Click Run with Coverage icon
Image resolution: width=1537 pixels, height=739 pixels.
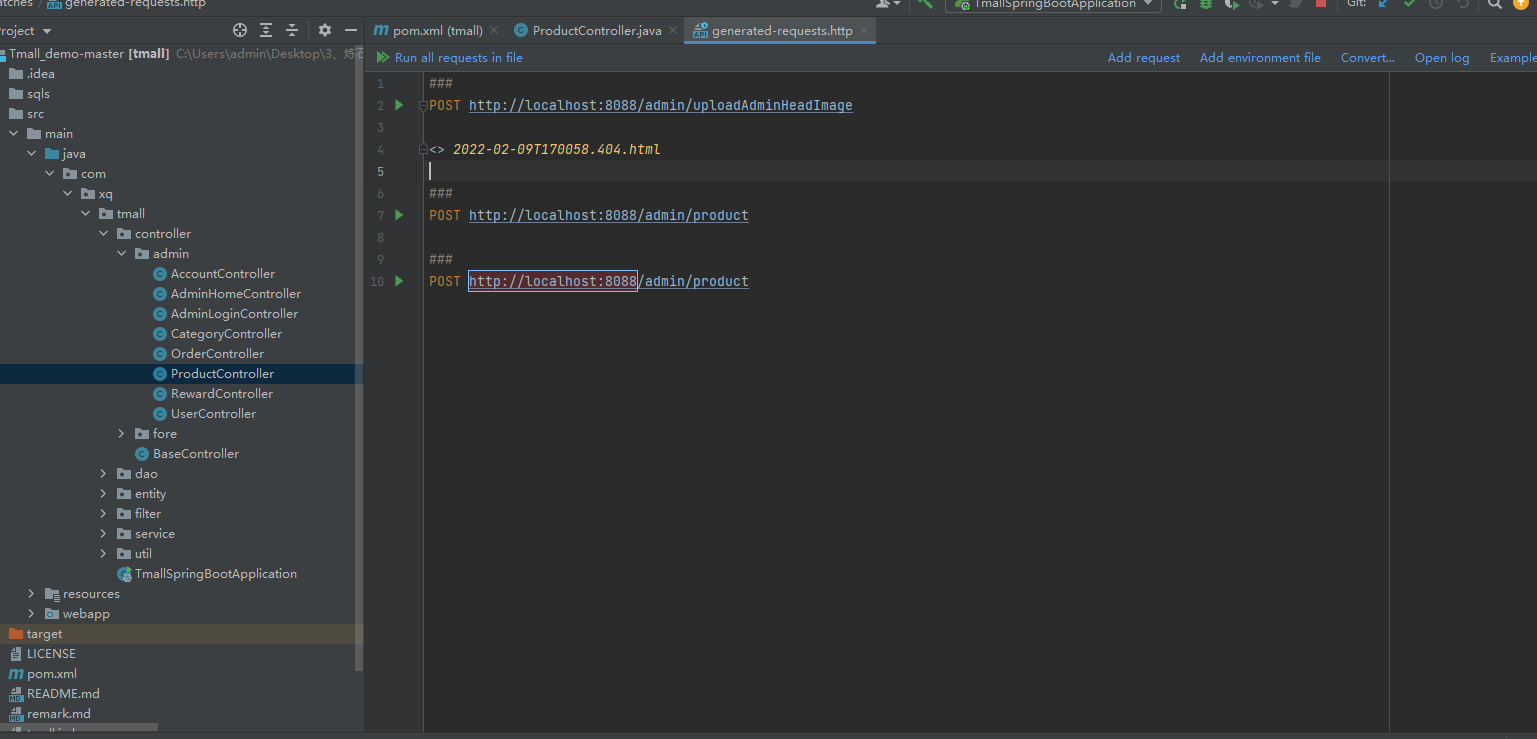(x=1232, y=4)
